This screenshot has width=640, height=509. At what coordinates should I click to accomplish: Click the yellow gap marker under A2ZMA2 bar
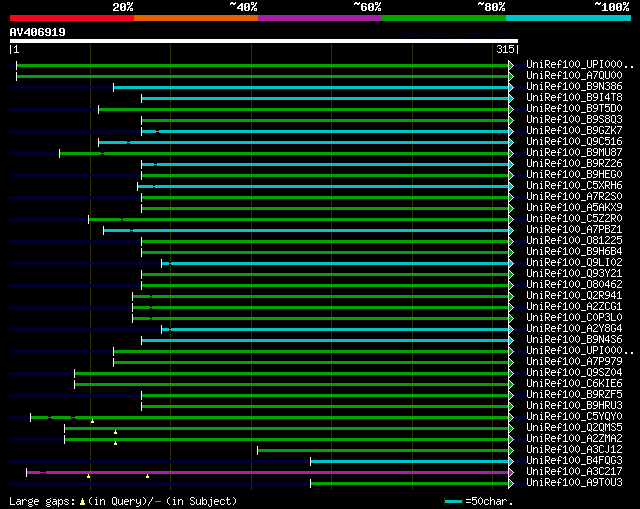(116, 443)
